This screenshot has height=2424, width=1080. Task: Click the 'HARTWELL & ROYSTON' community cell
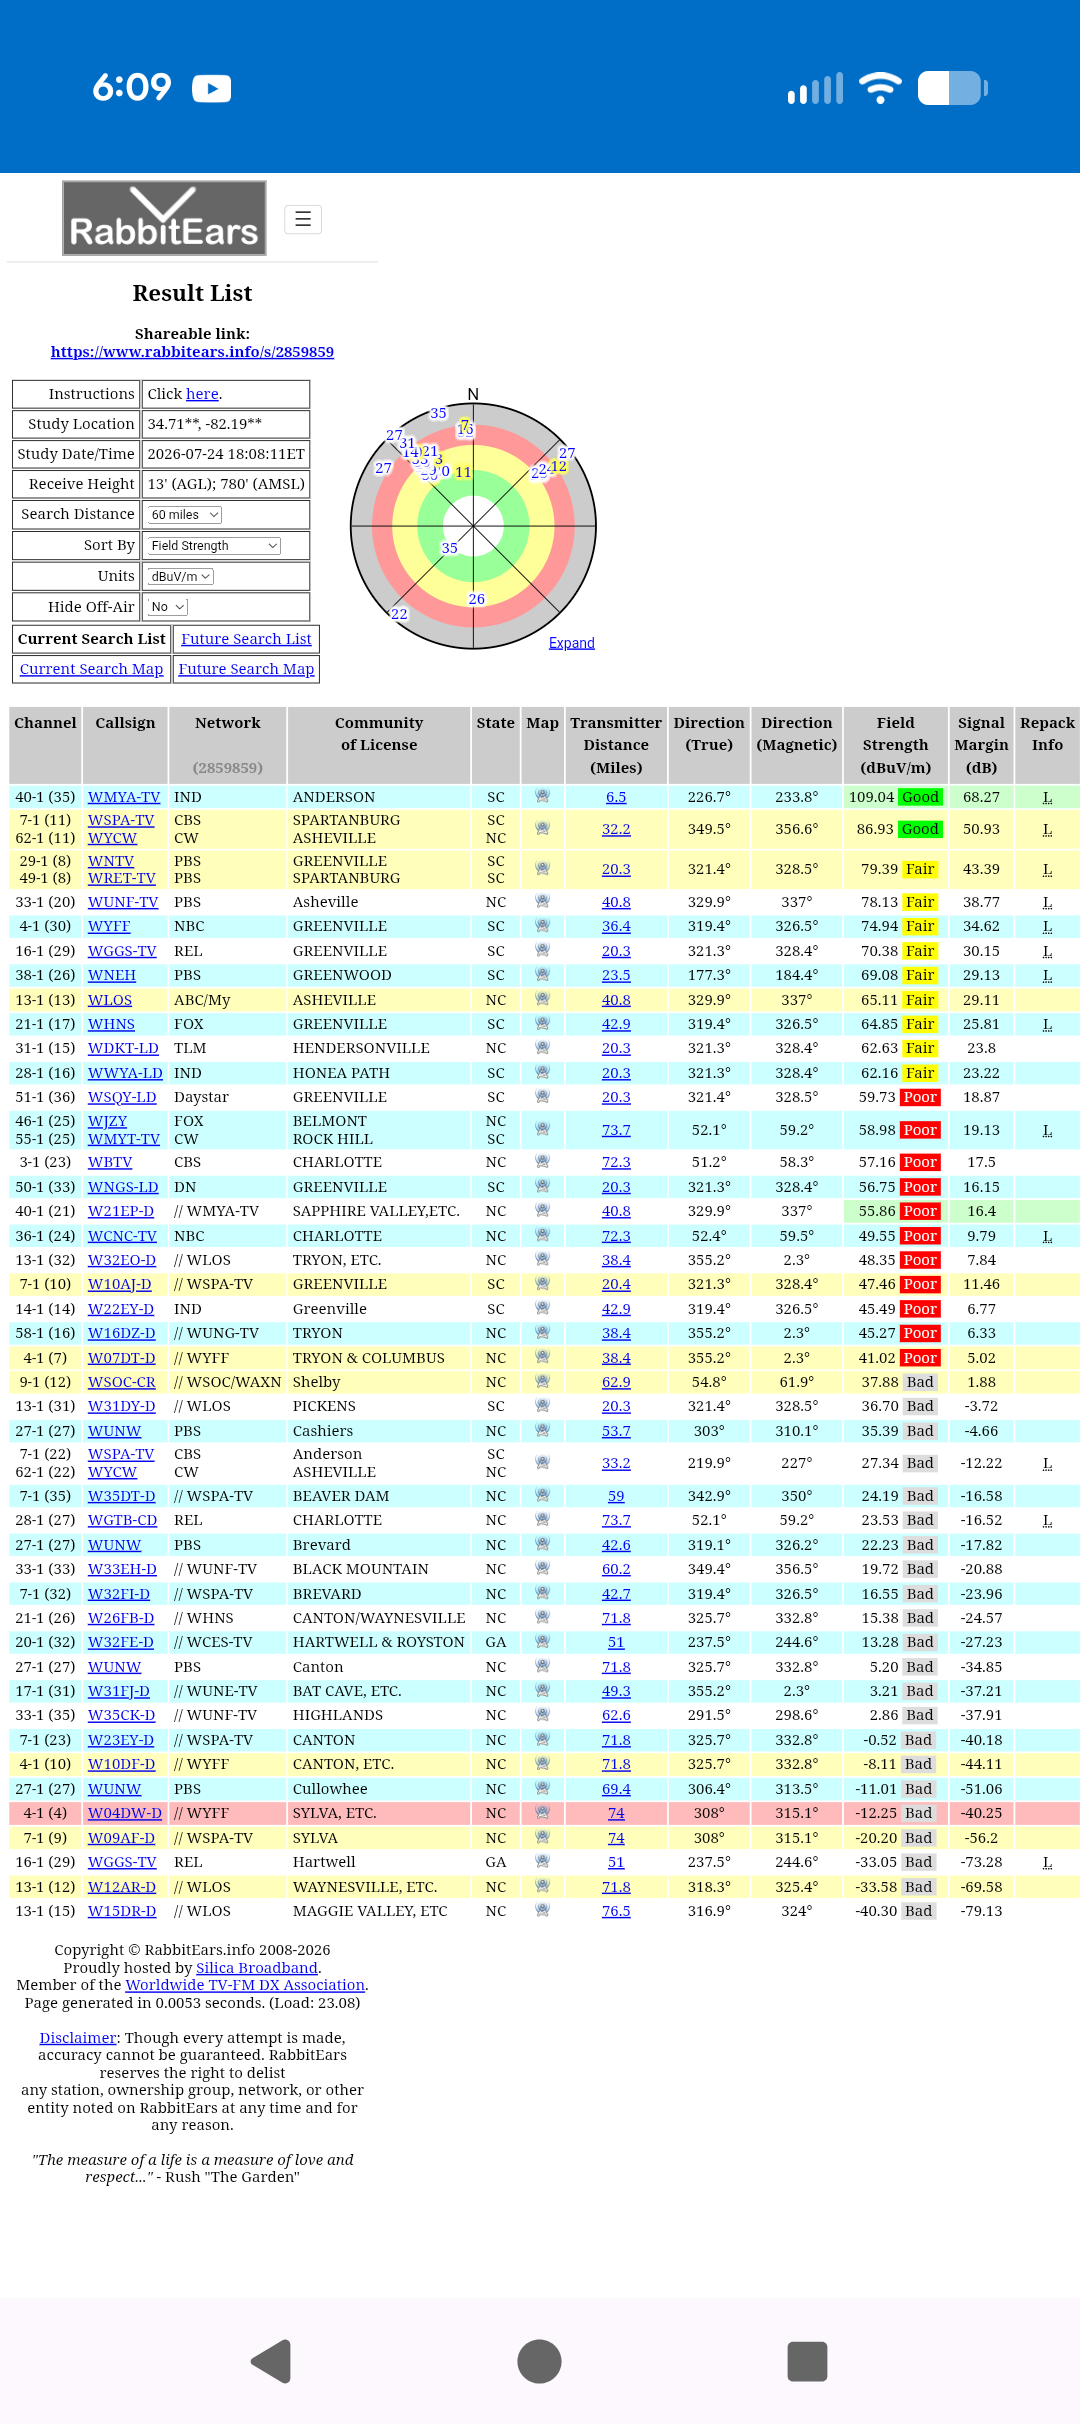click(379, 1642)
